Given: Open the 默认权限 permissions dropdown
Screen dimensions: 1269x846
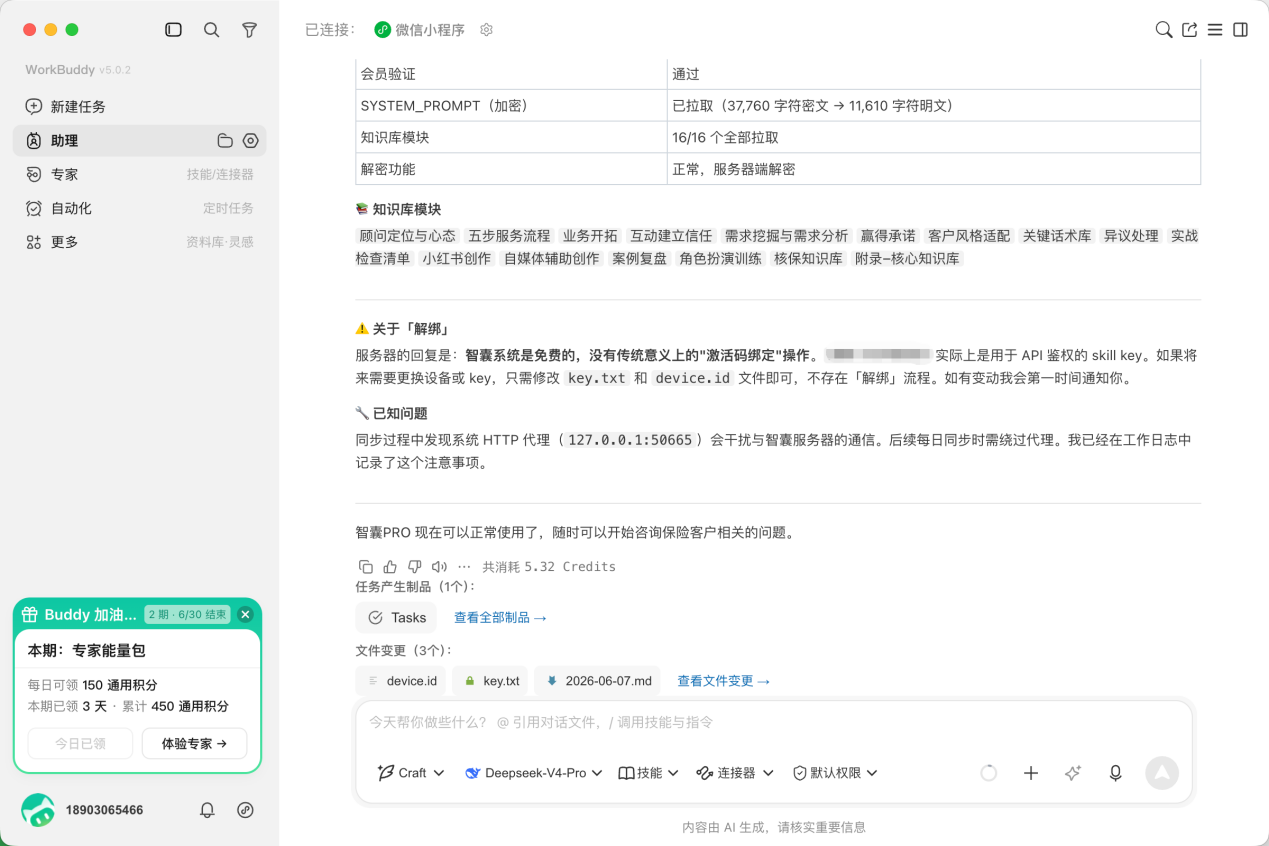Looking at the screenshot, I should click(x=835, y=773).
